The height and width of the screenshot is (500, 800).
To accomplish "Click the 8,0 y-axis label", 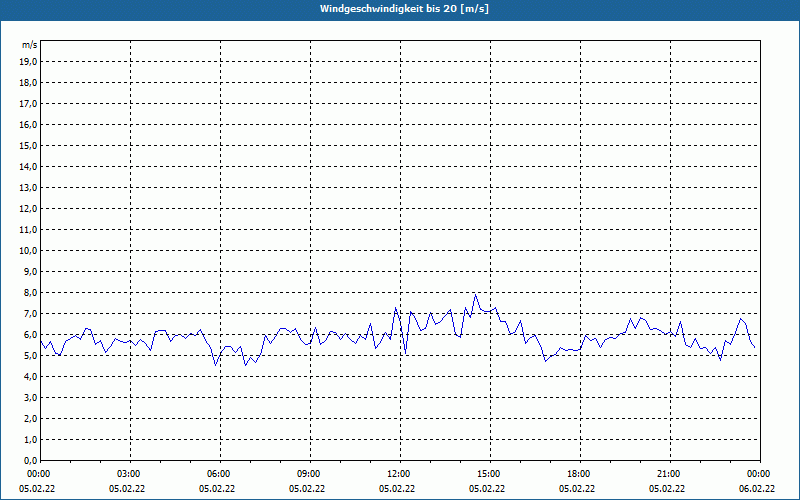I will (31, 293).
